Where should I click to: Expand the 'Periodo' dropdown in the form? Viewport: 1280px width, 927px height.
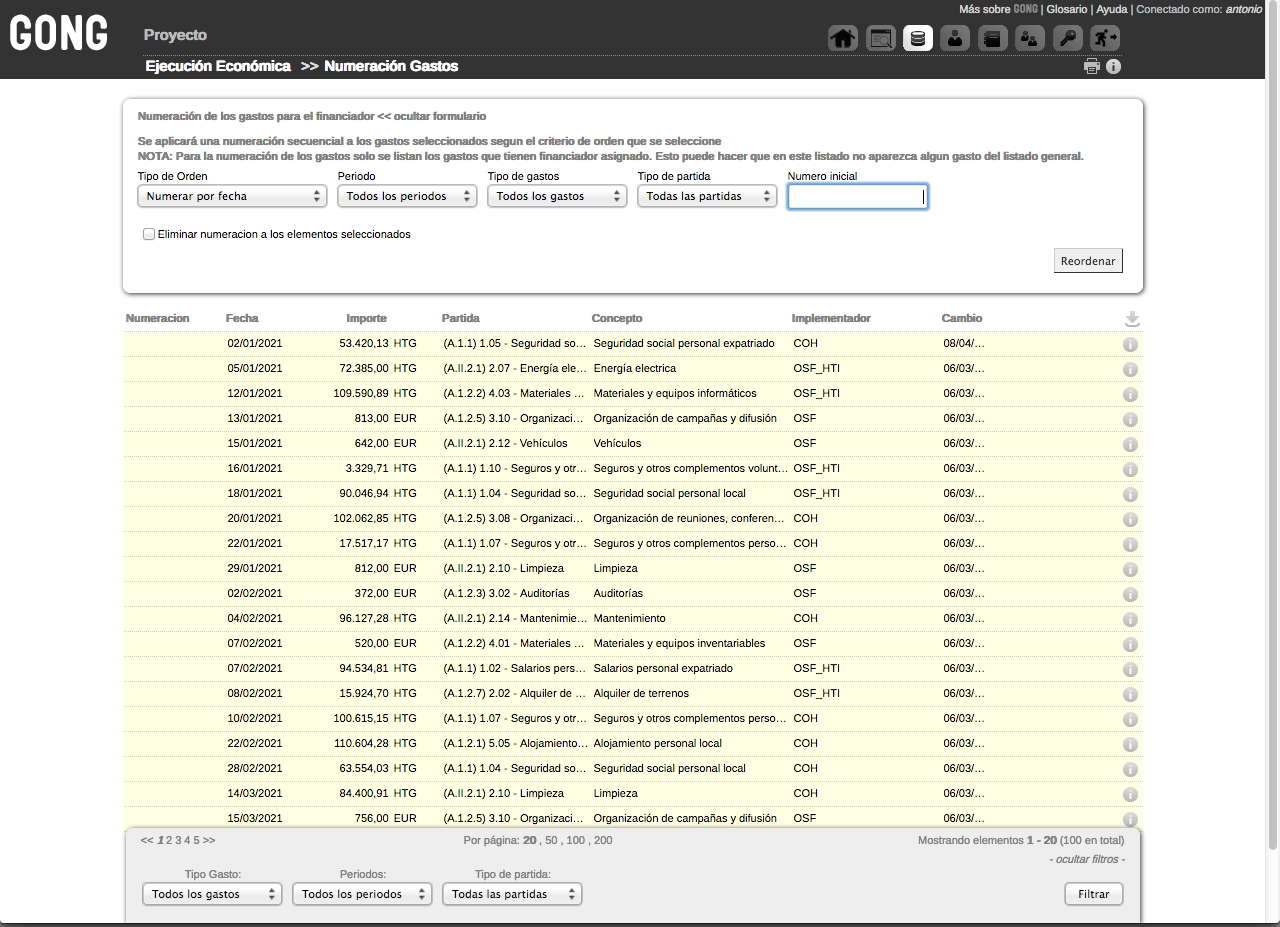407,197
